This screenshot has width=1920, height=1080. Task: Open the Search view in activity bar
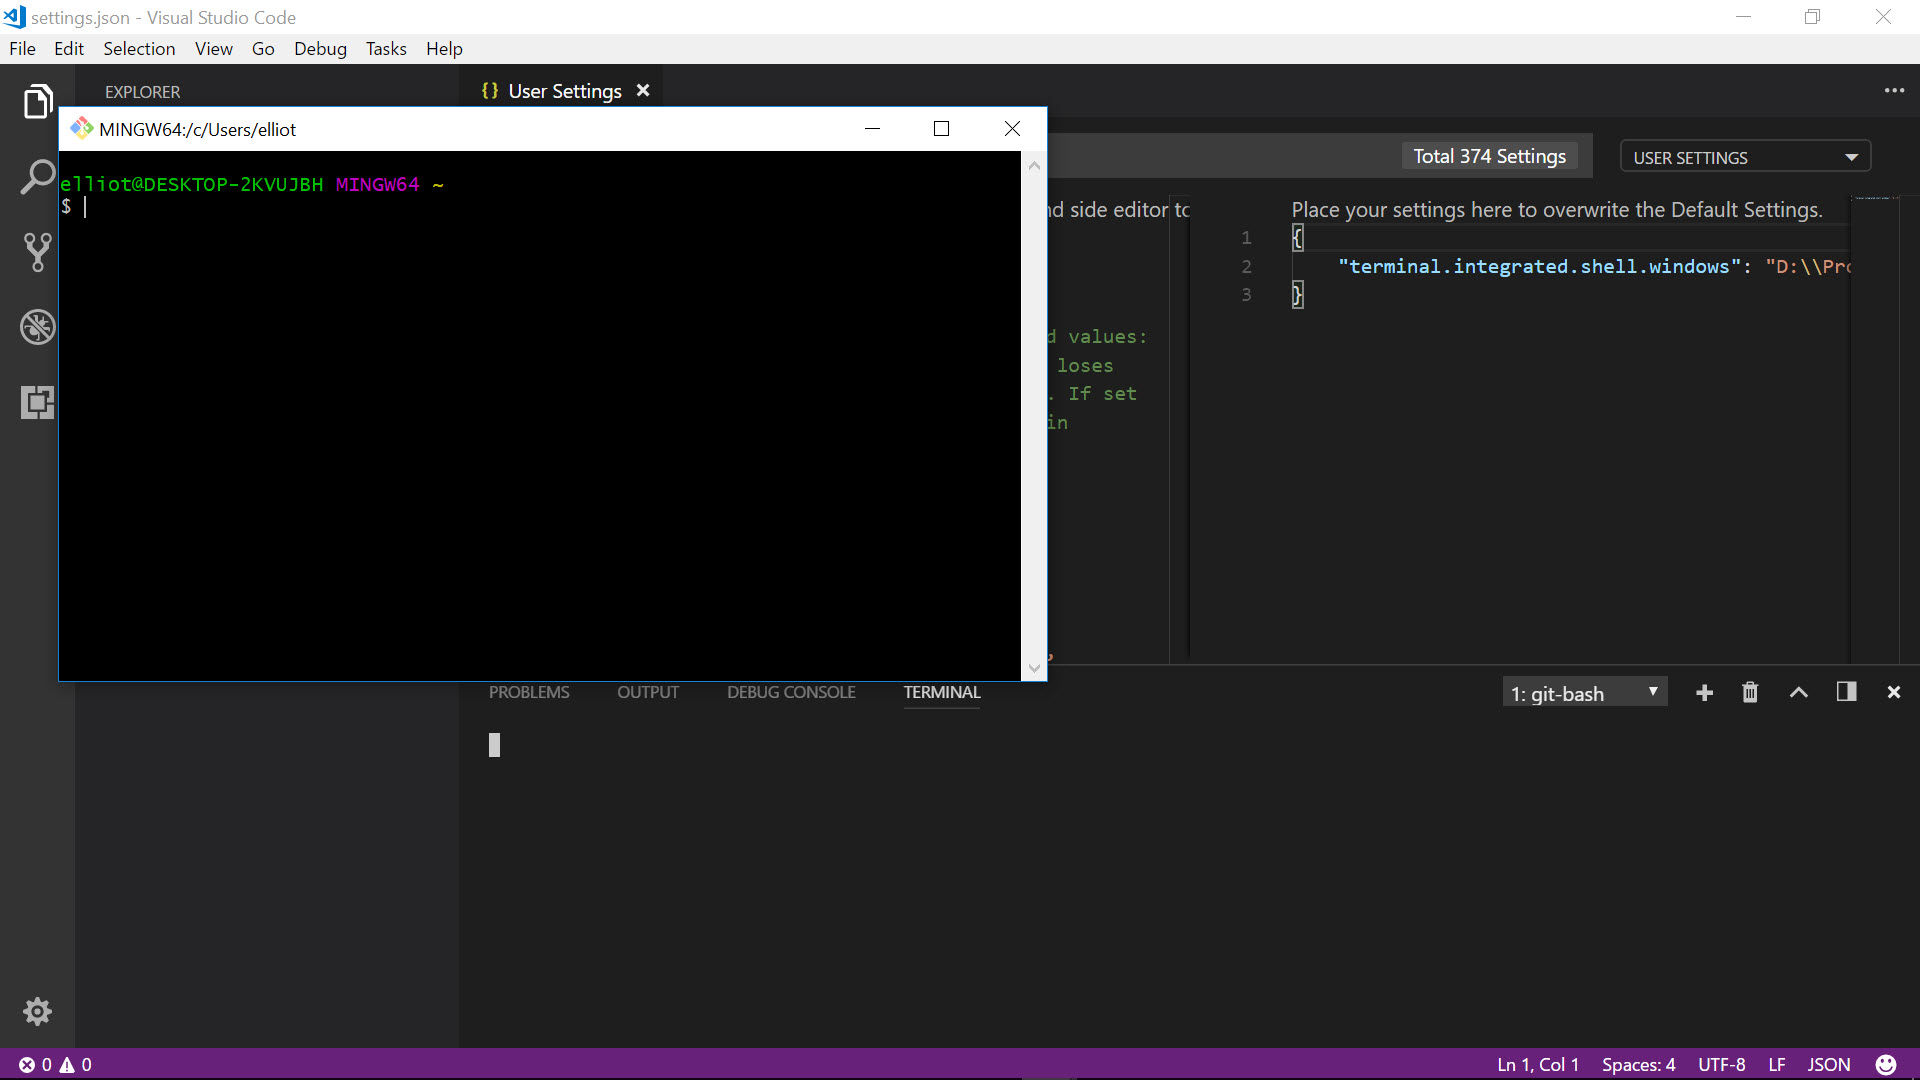37,177
